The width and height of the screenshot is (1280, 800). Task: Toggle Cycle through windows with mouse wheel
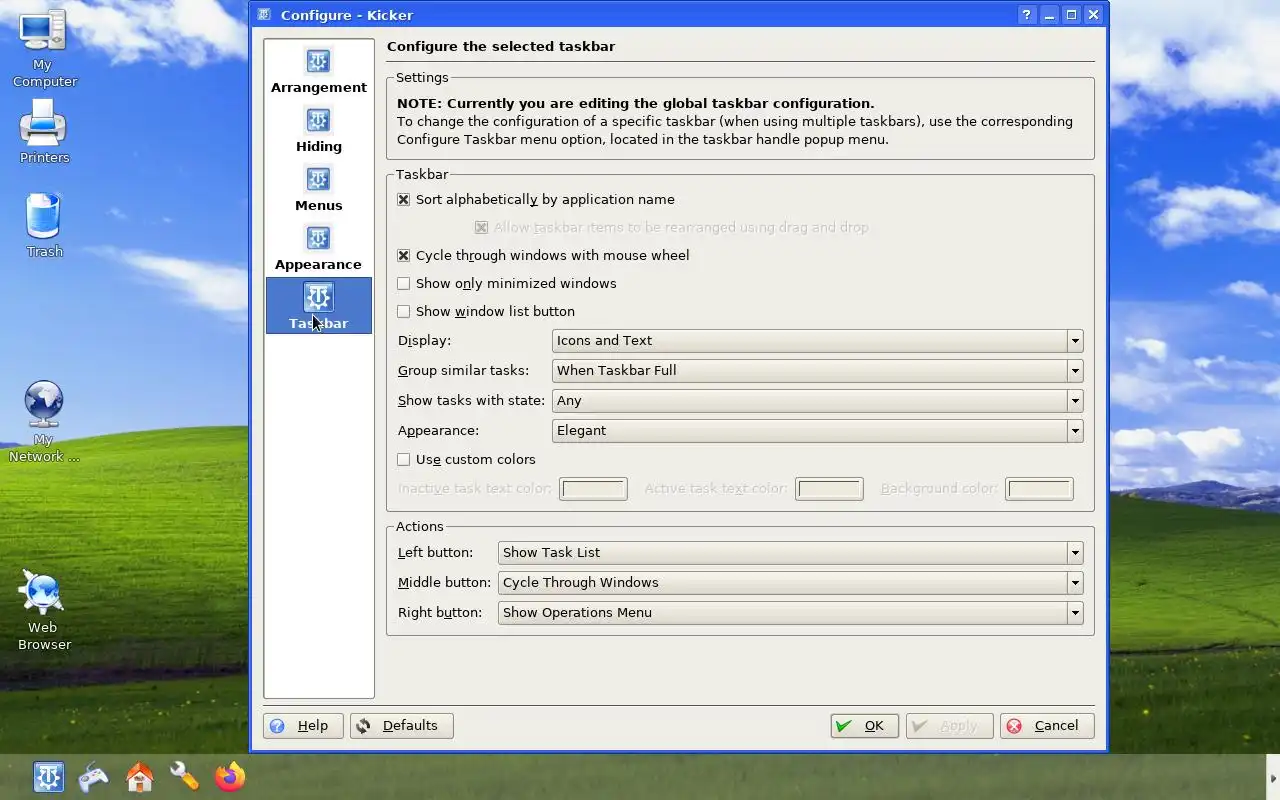[x=543, y=255]
